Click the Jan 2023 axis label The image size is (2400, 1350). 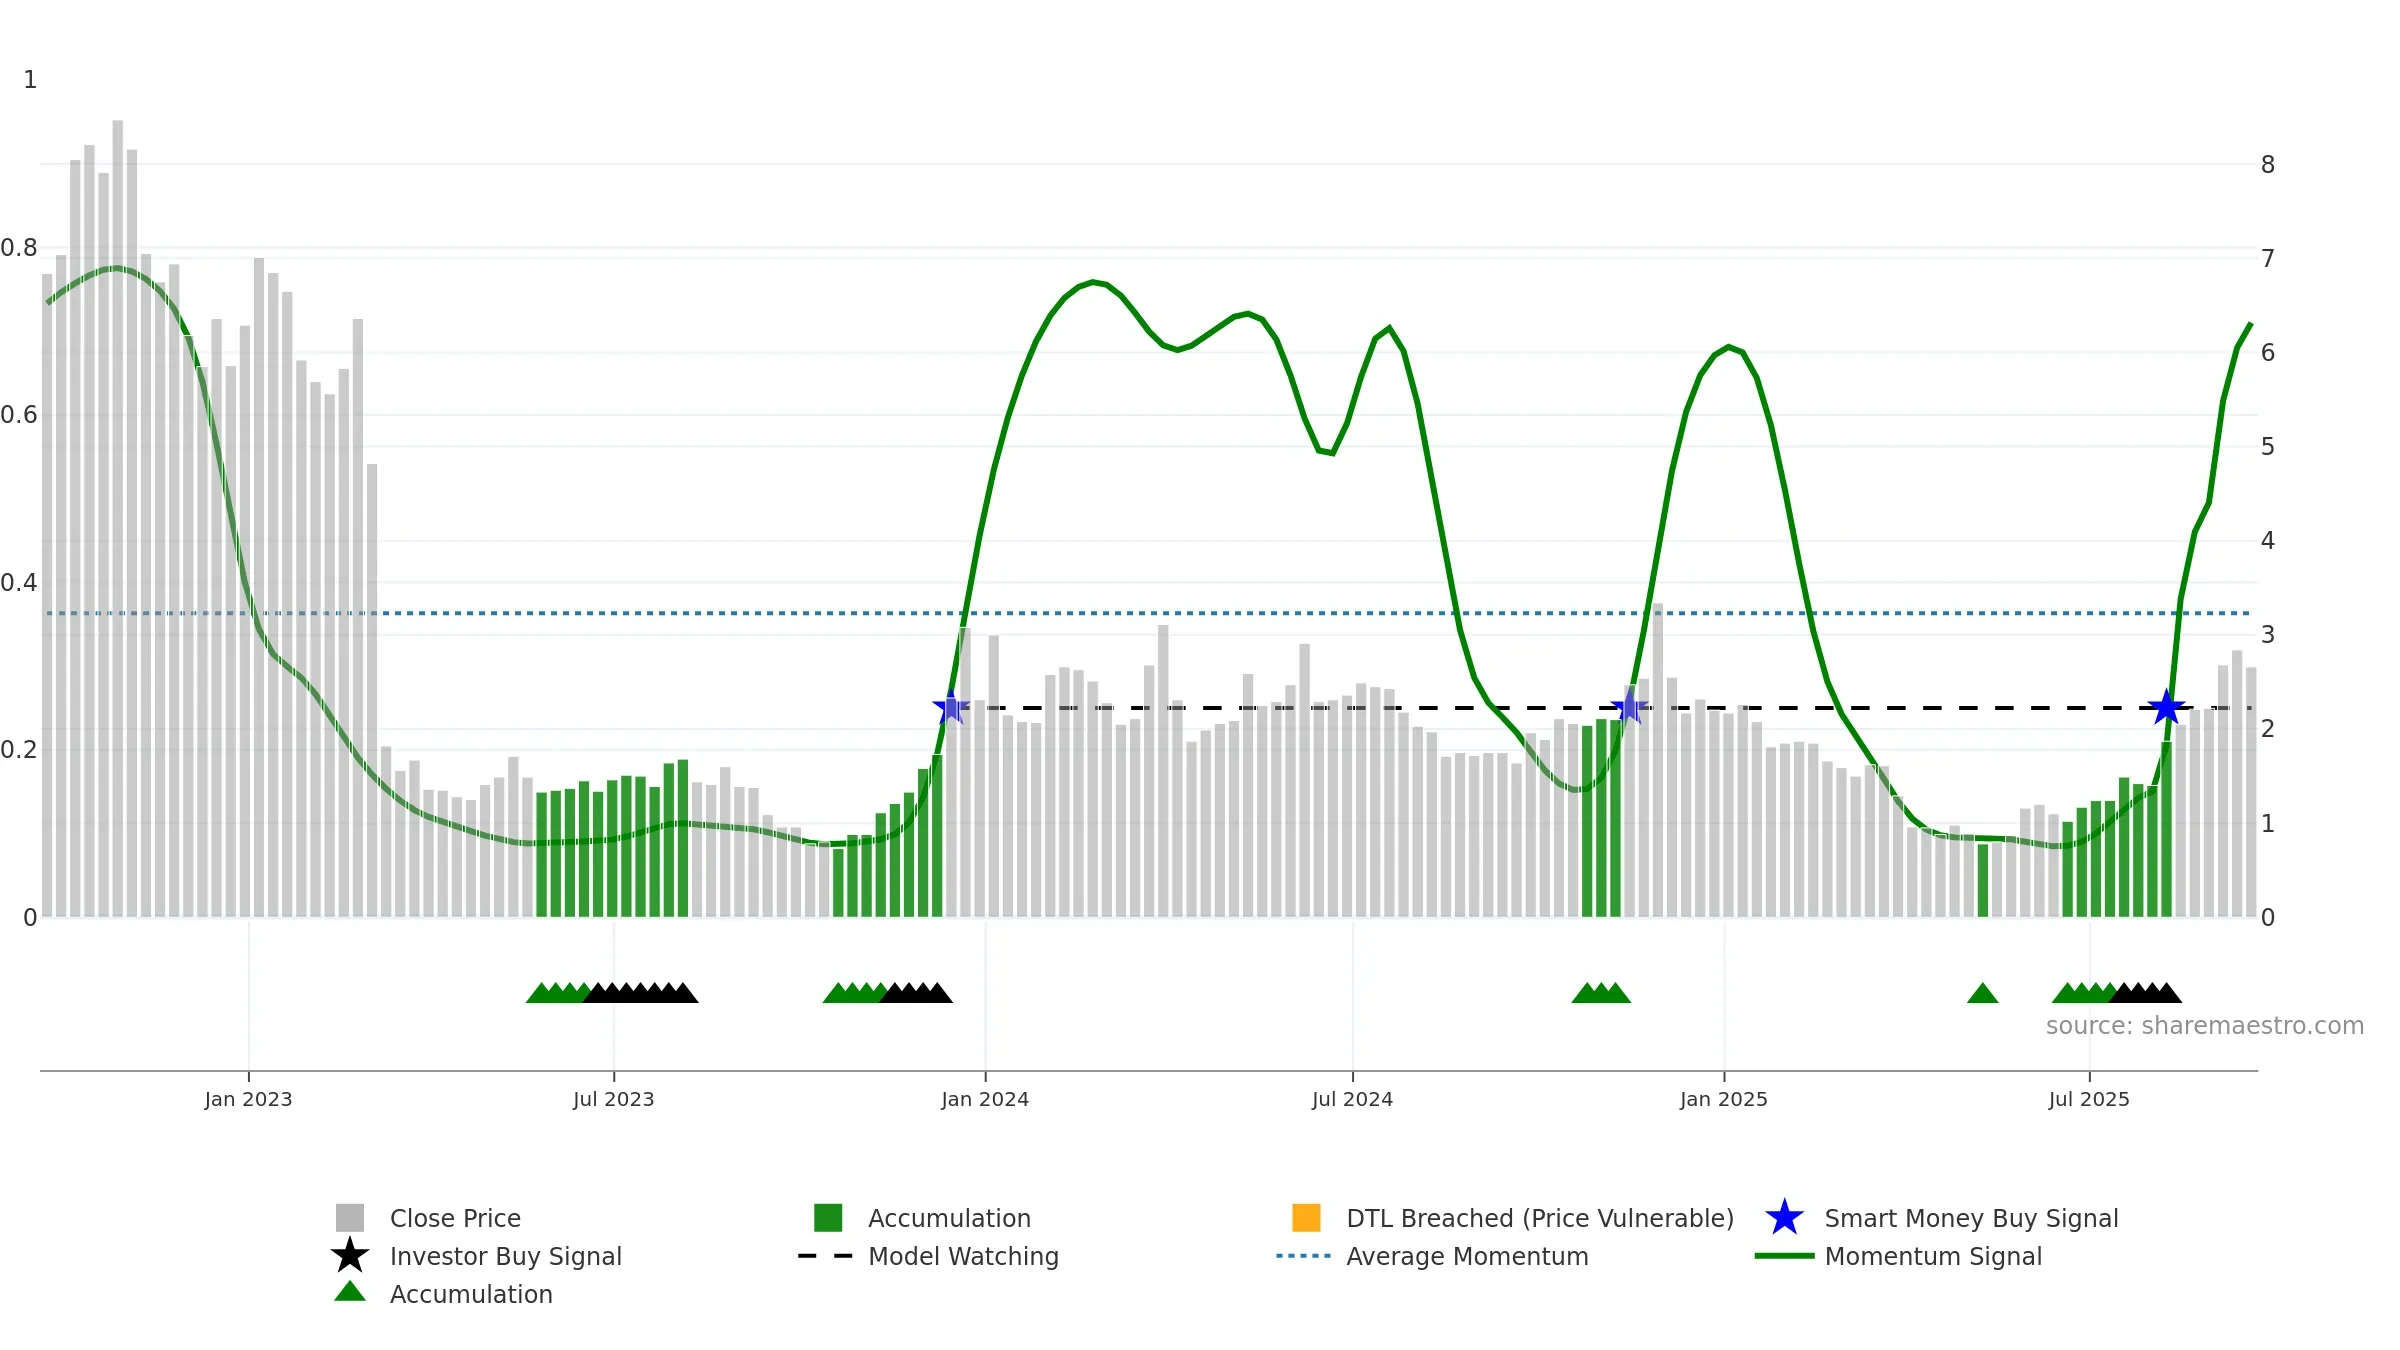tap(248, 1099)
